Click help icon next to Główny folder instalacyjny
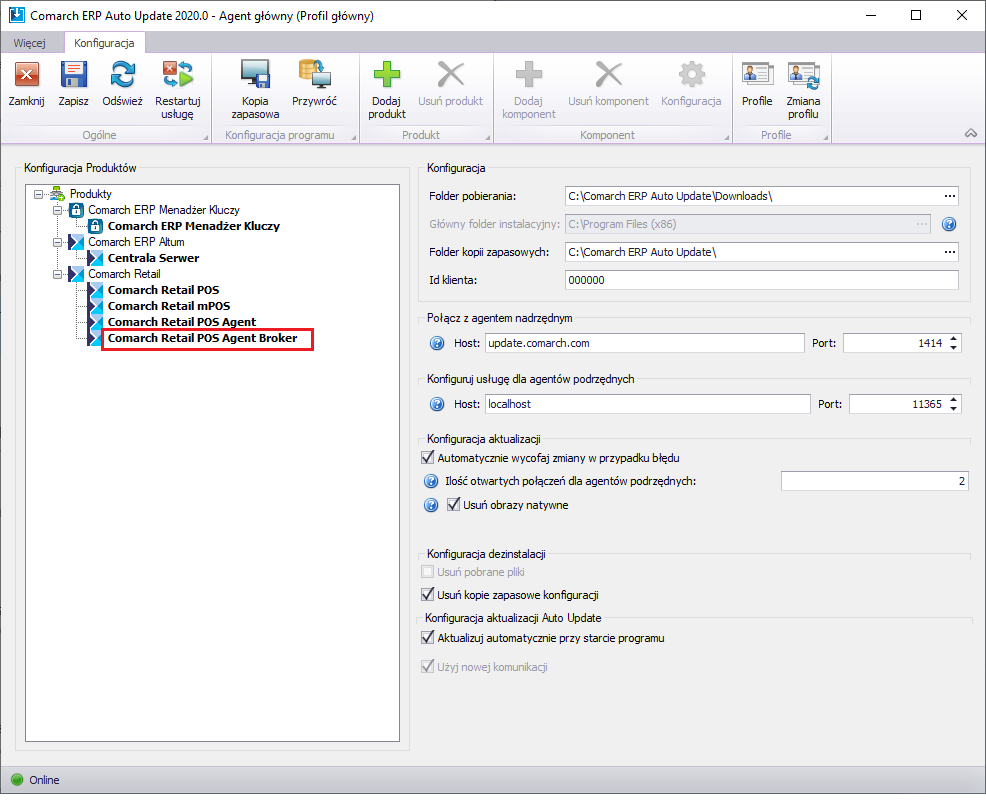 949,225
